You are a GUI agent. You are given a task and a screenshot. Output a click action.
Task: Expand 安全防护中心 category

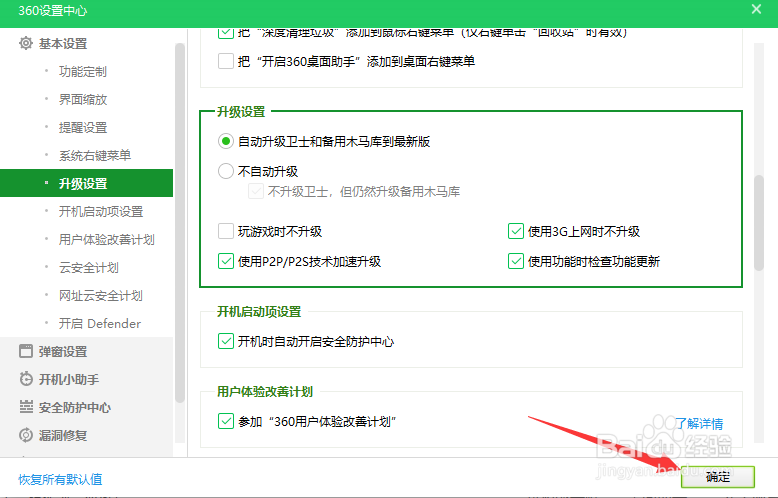(74, 407)
